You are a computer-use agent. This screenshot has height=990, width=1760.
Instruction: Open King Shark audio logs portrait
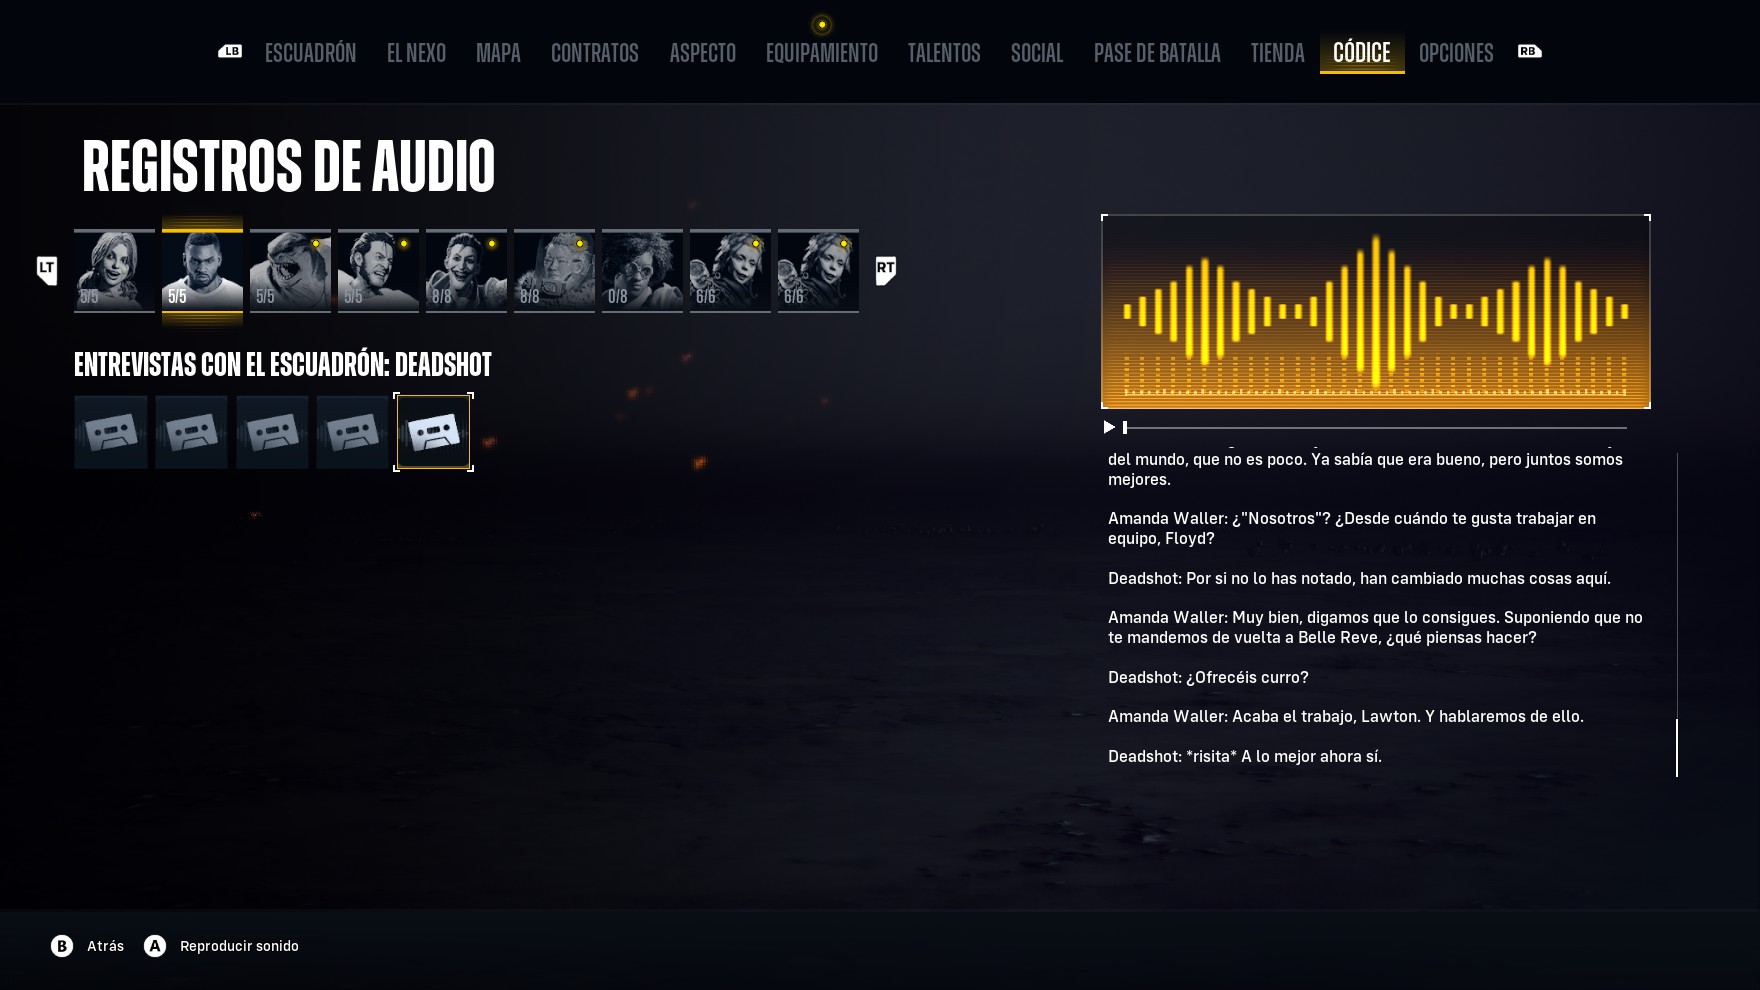[x=290, y=271]
